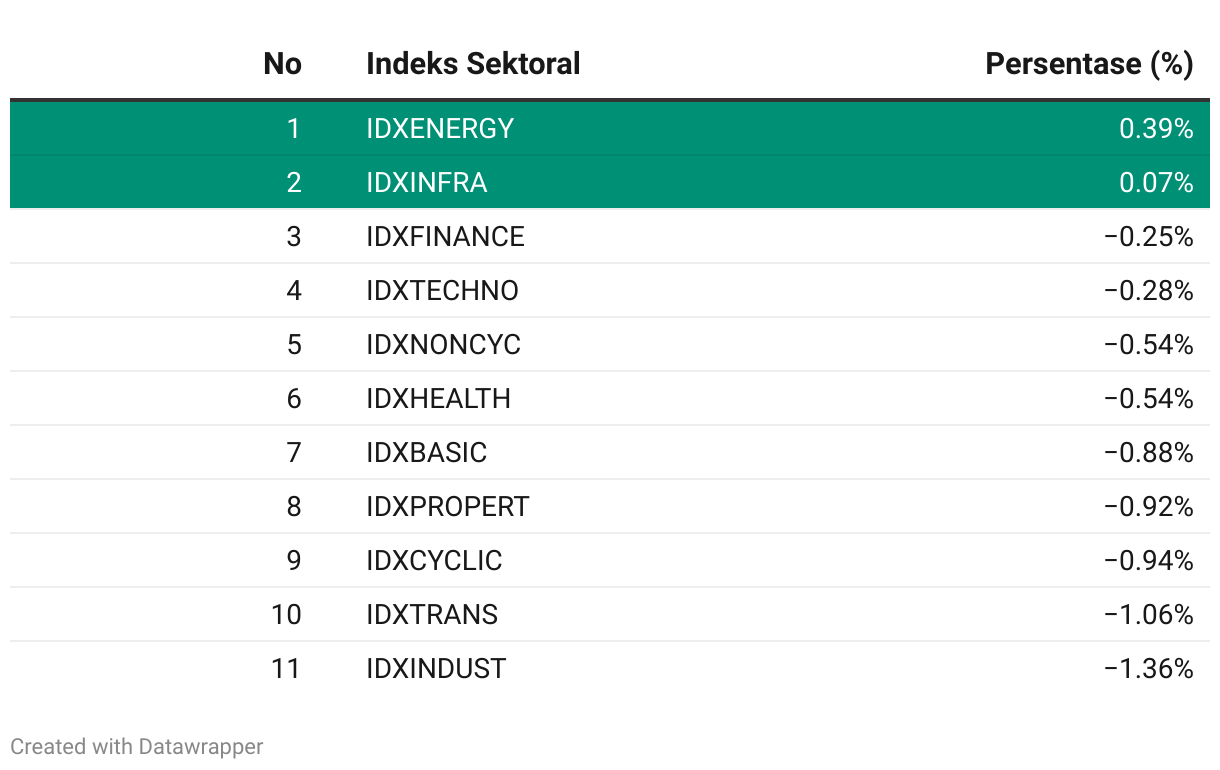This screenshot has height=770, width=1220.
Task: Select the IDXINFRA row label
Action: point(427,183)
